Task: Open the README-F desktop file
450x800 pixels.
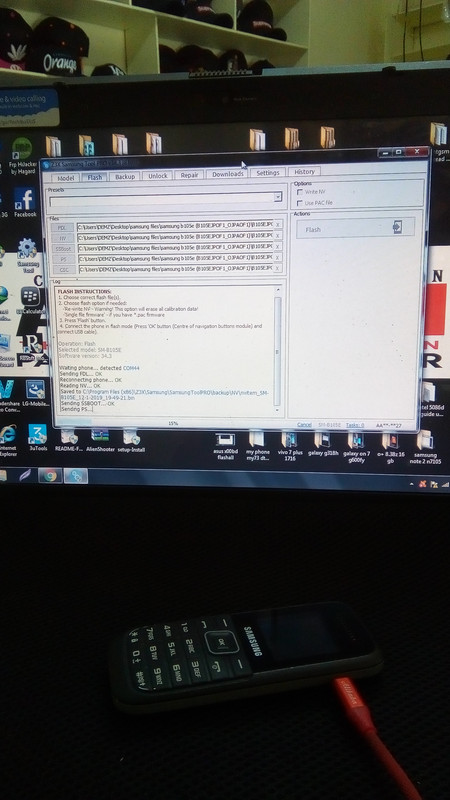Action: tap(69, 440)
